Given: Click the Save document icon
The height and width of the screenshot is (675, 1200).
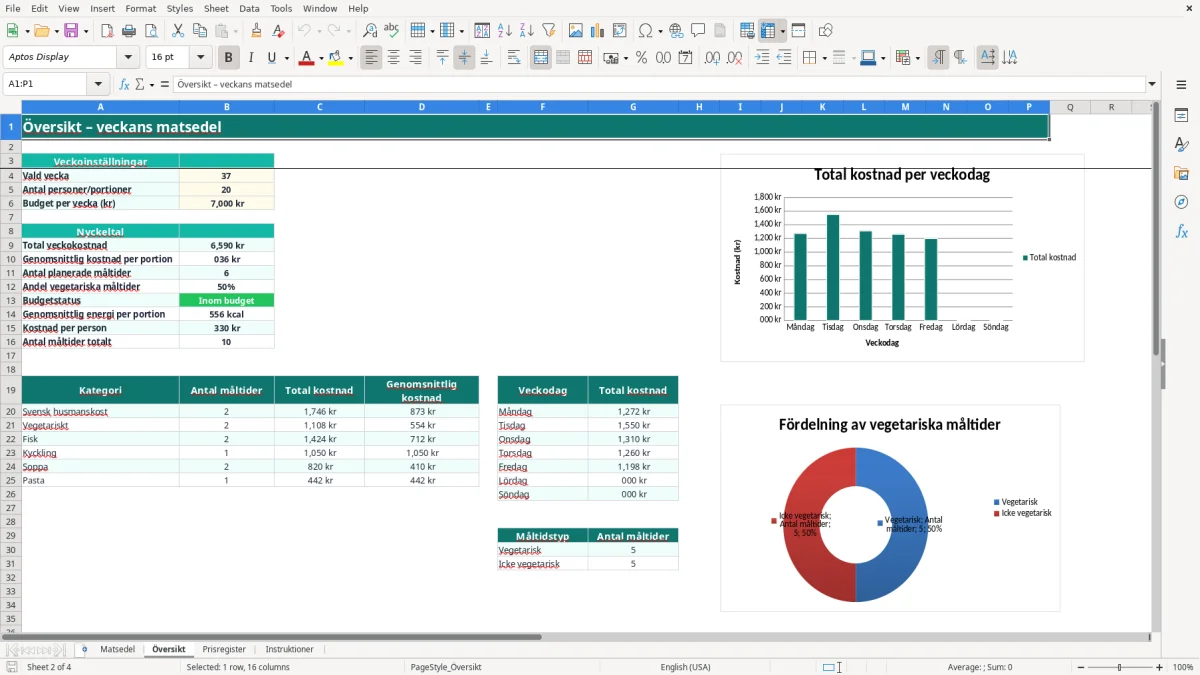Looking at the screenshot, I should point(71,31).
